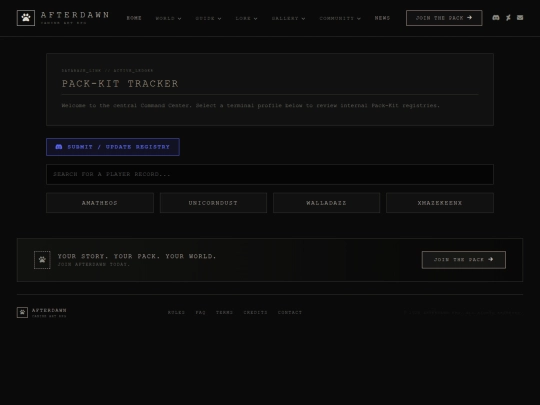Click Join the Pack button in banner
Viewport: 540px width, 405px height.
coord(464,260)
